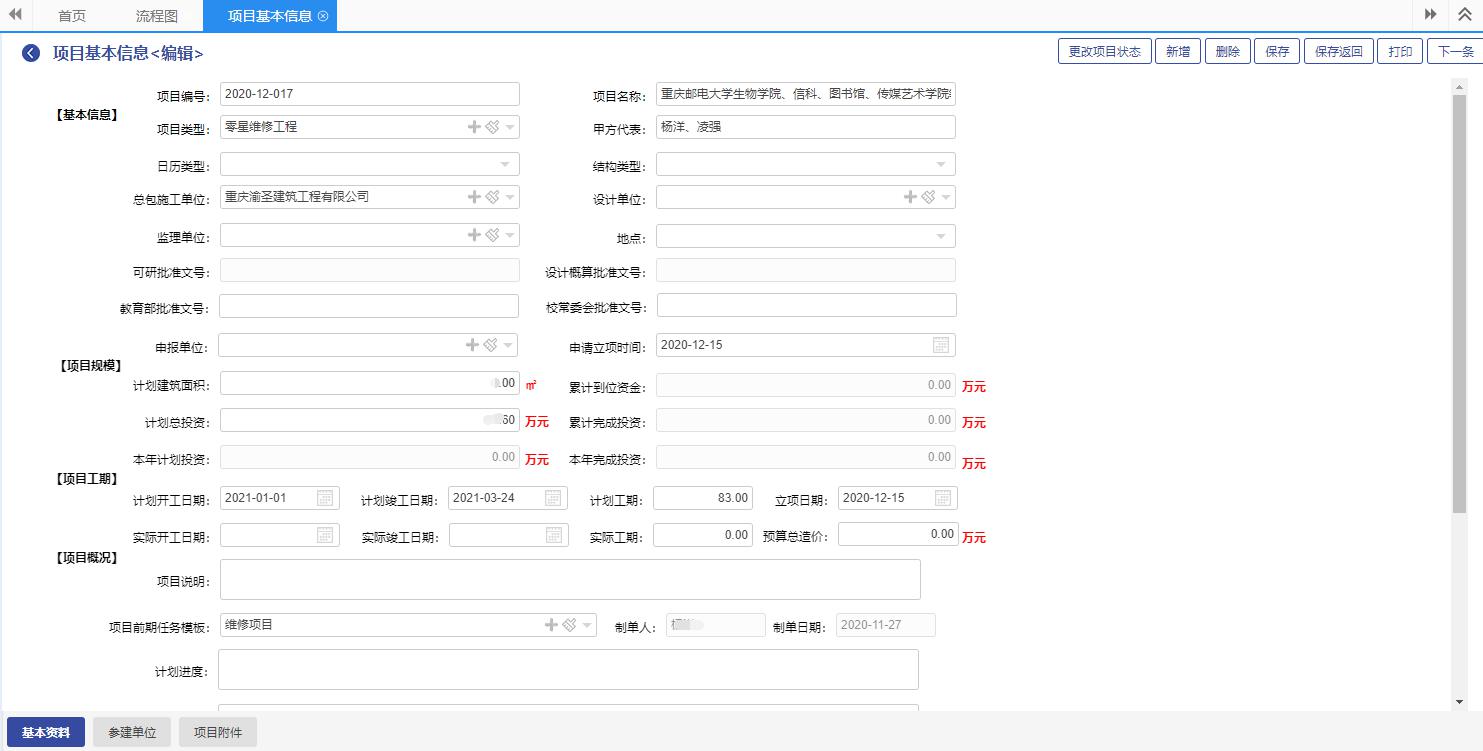The image size is (1483, 751).
Task: Clear 监理单位 field with eraser icon
Action: tap(492, 235)
